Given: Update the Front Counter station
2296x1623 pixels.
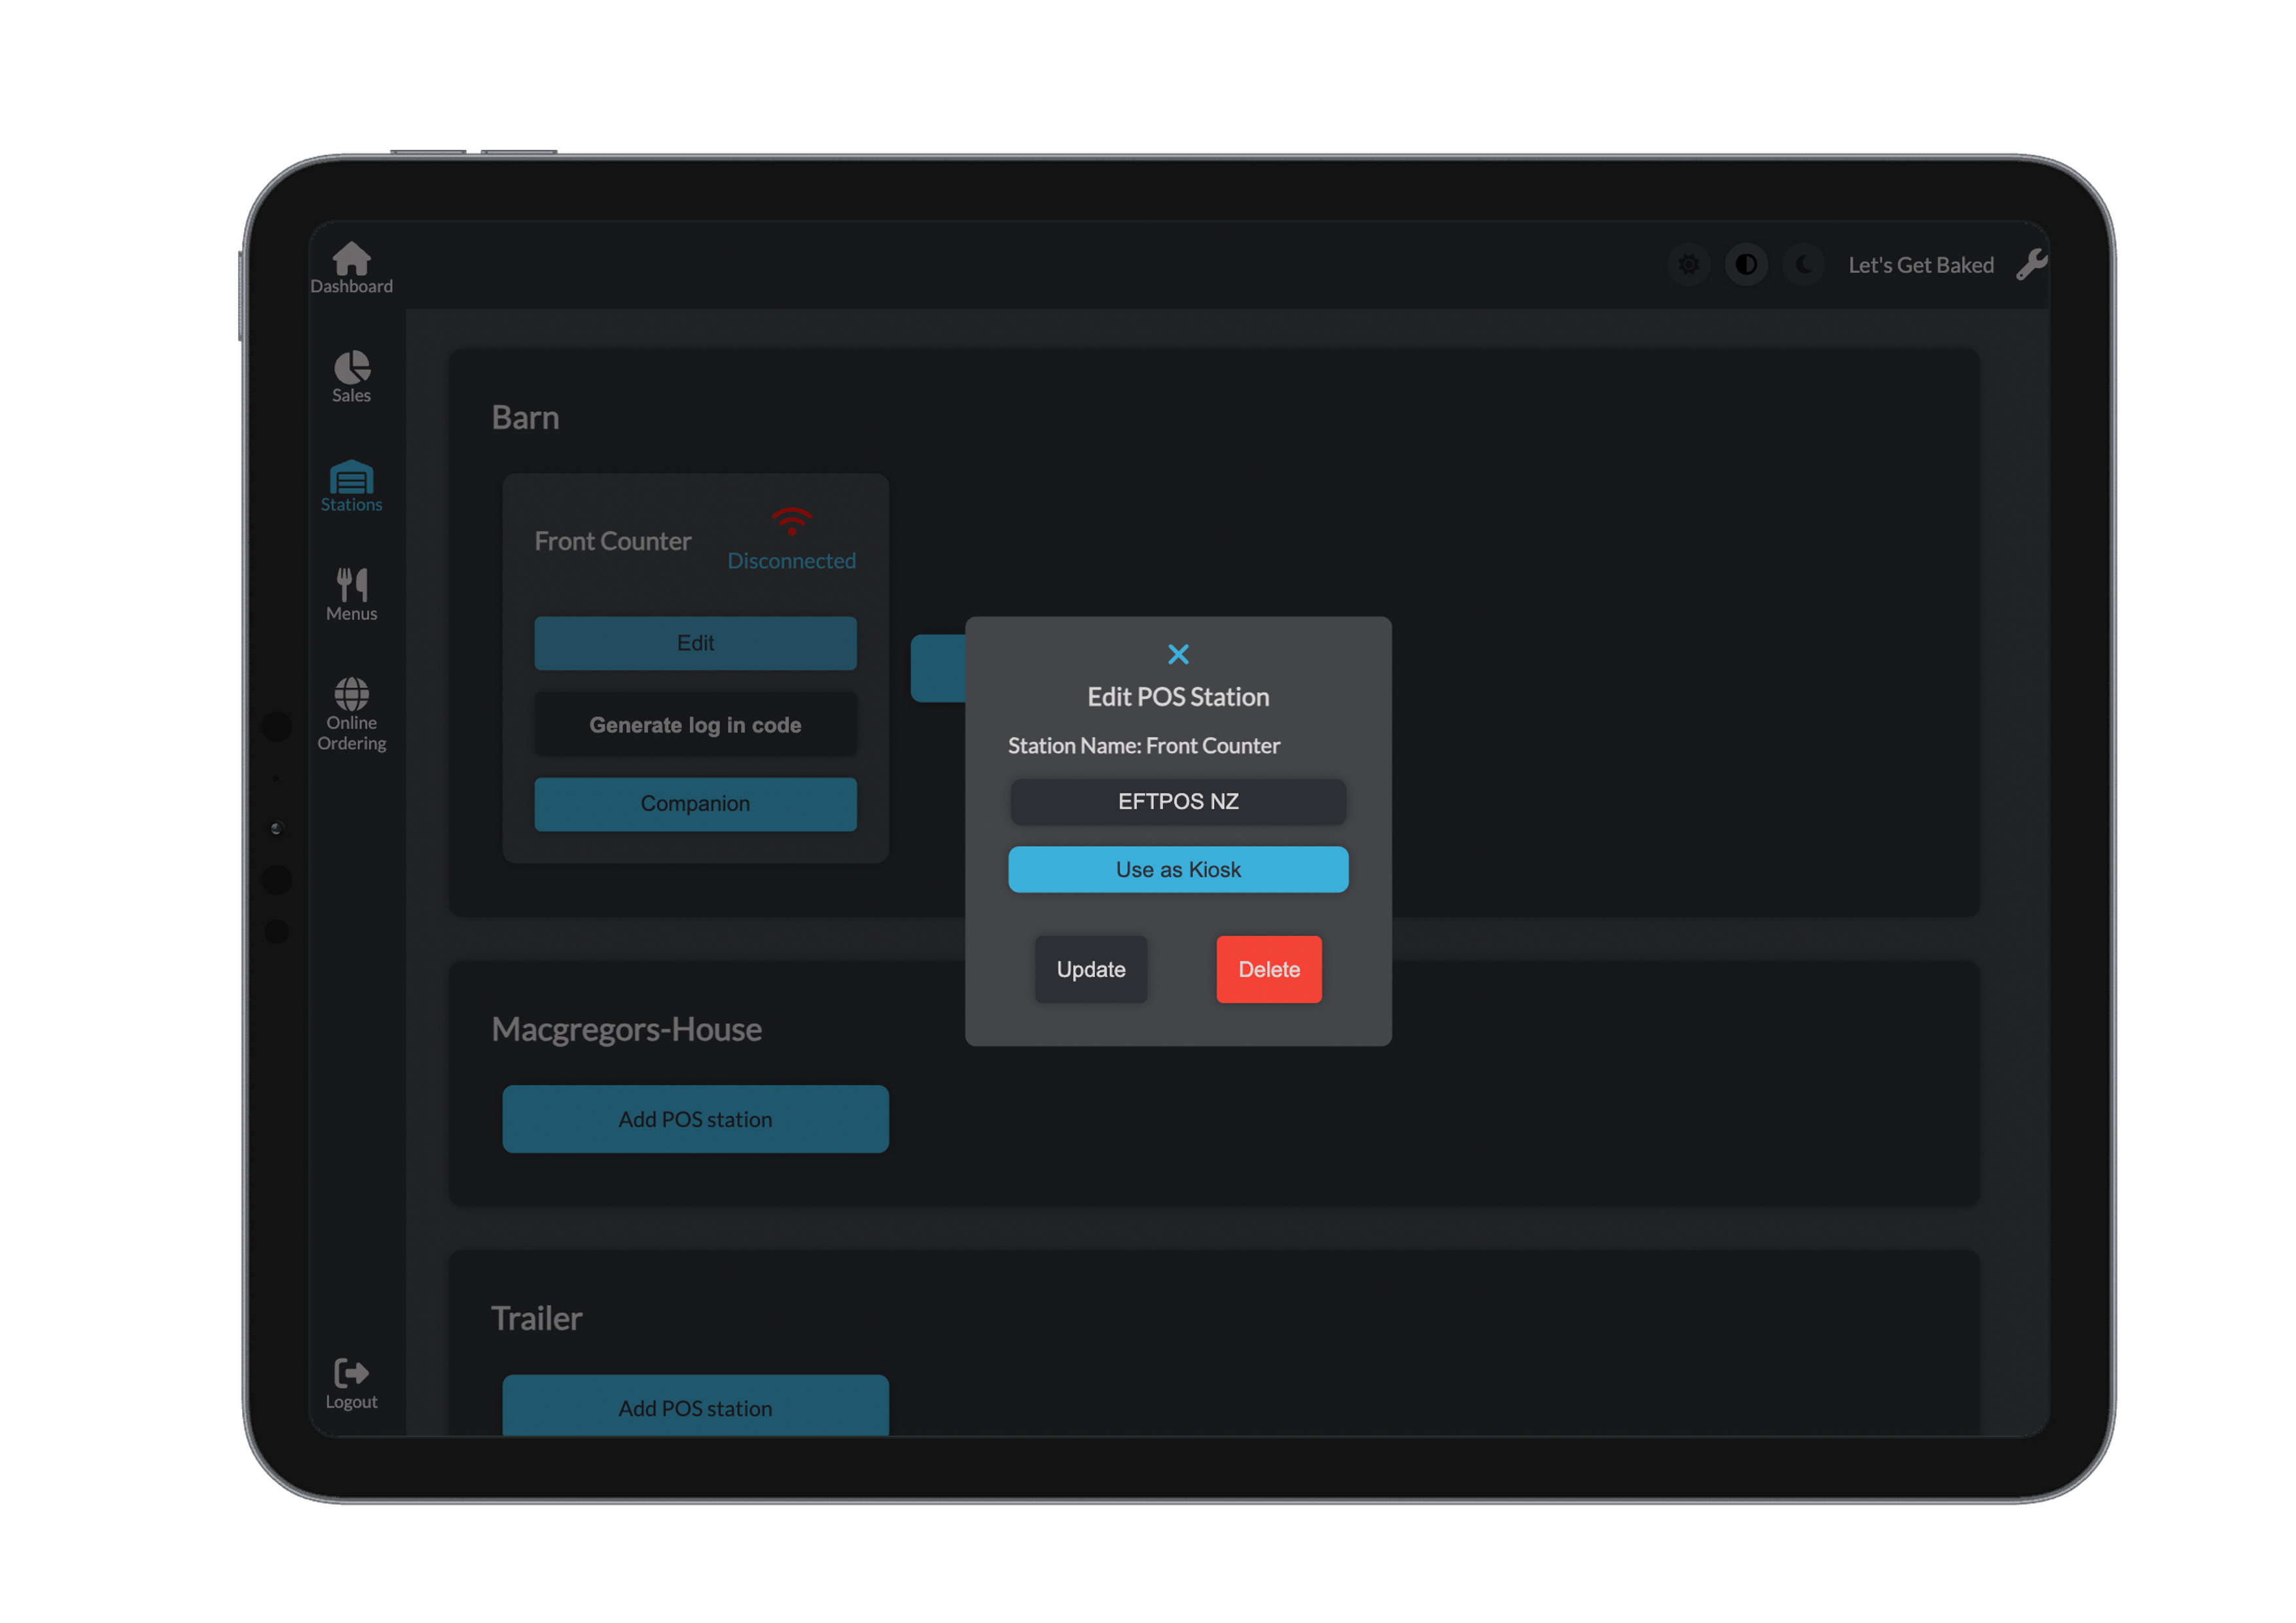Looking at the screenshot, I should 1090,969.
